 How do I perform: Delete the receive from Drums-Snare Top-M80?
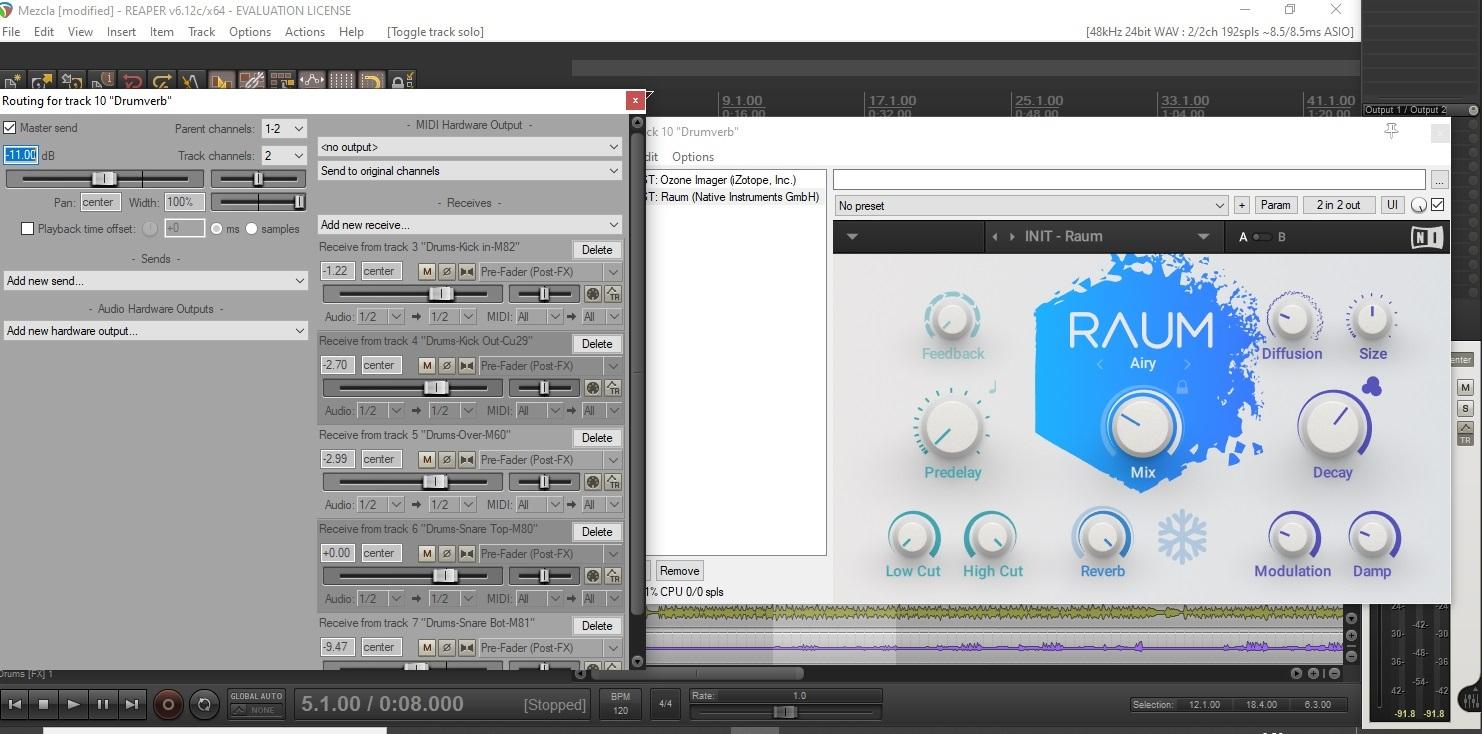597,532
